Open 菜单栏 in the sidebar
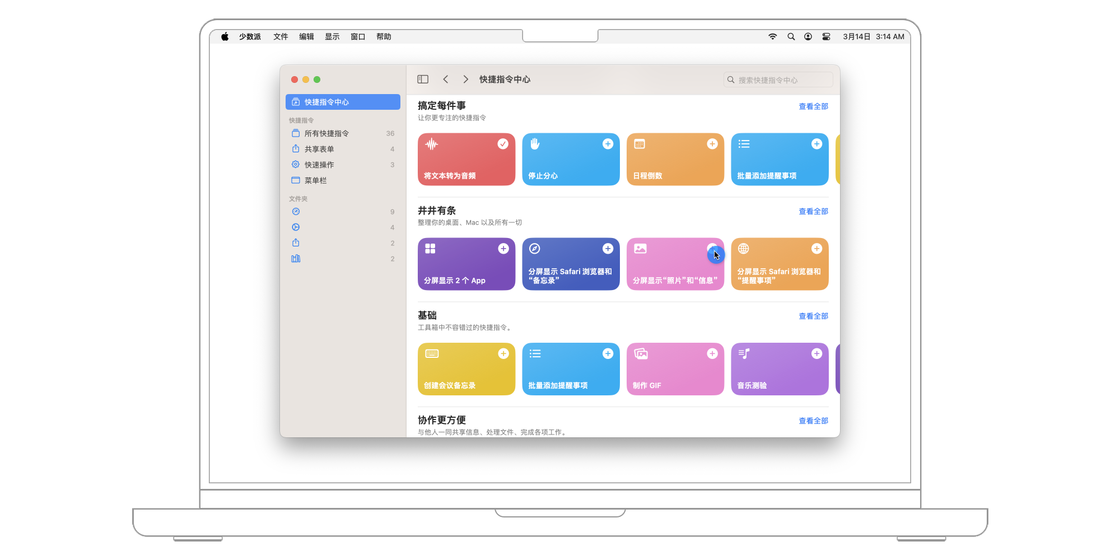1120x560 pixels. tap(343, 181)
